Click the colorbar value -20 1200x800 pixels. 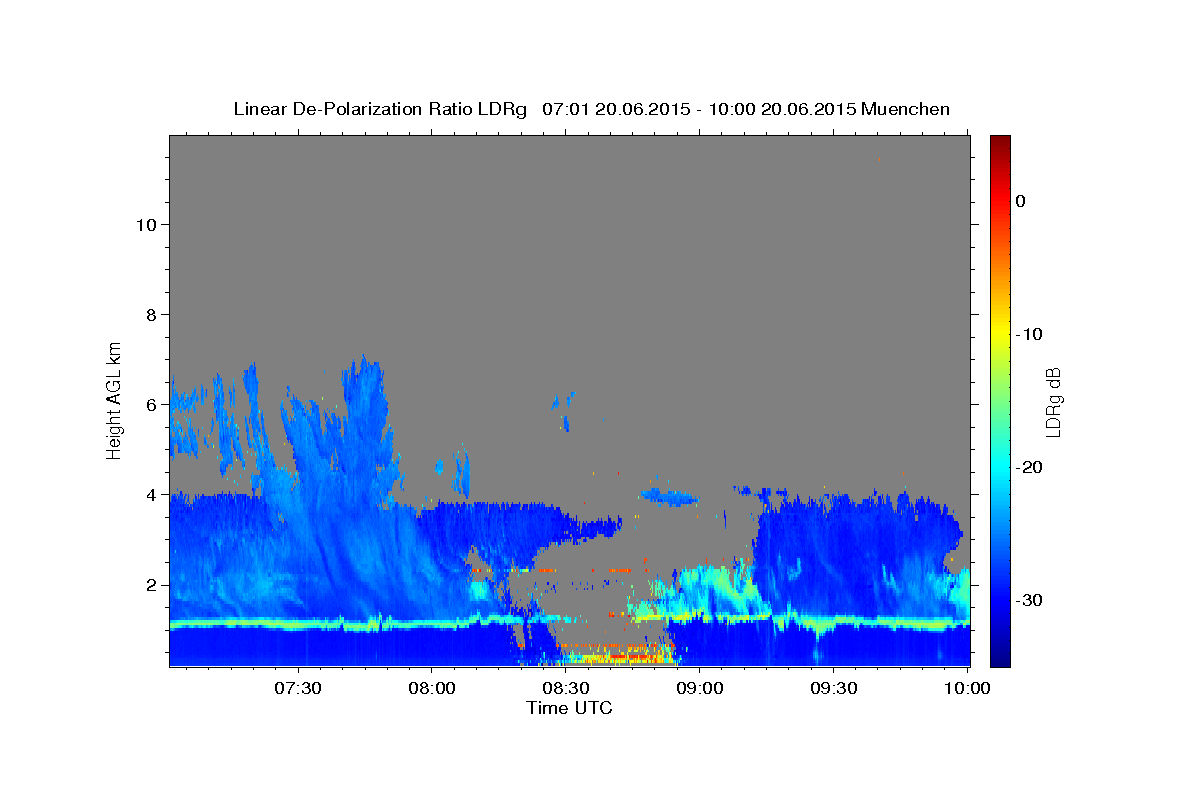tap(1029, 467)
